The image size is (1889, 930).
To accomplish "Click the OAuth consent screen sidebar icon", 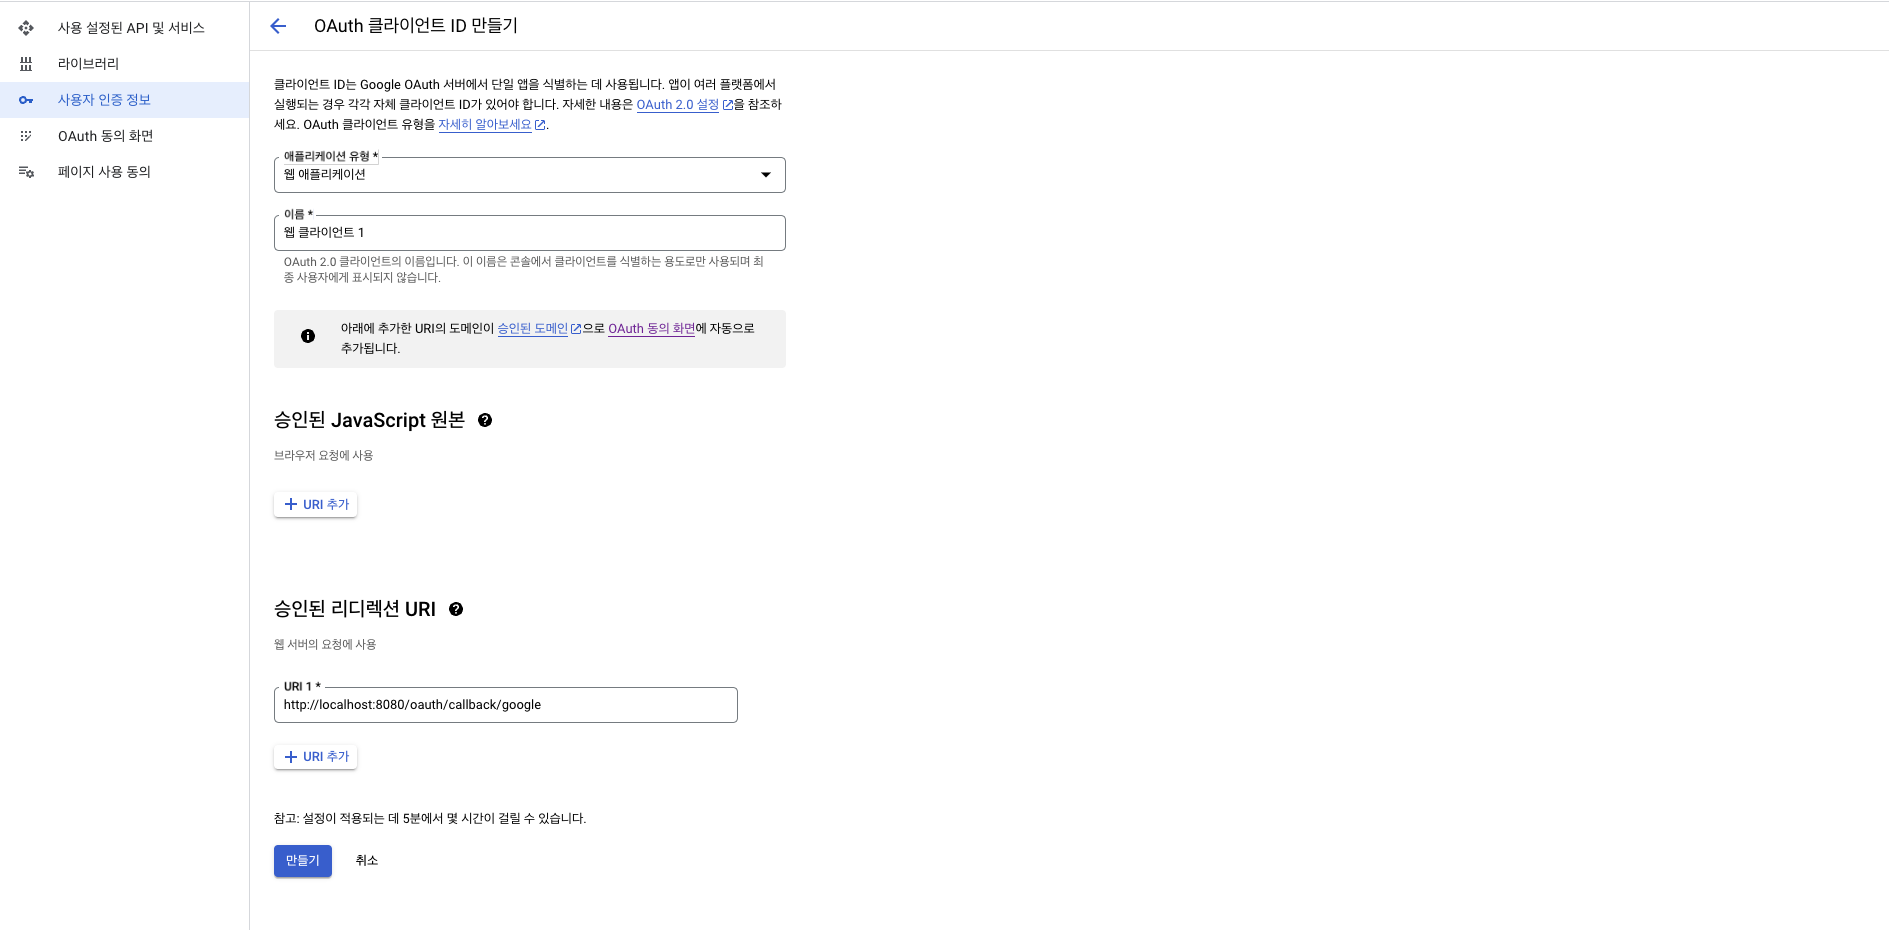I will pos(26,136).
